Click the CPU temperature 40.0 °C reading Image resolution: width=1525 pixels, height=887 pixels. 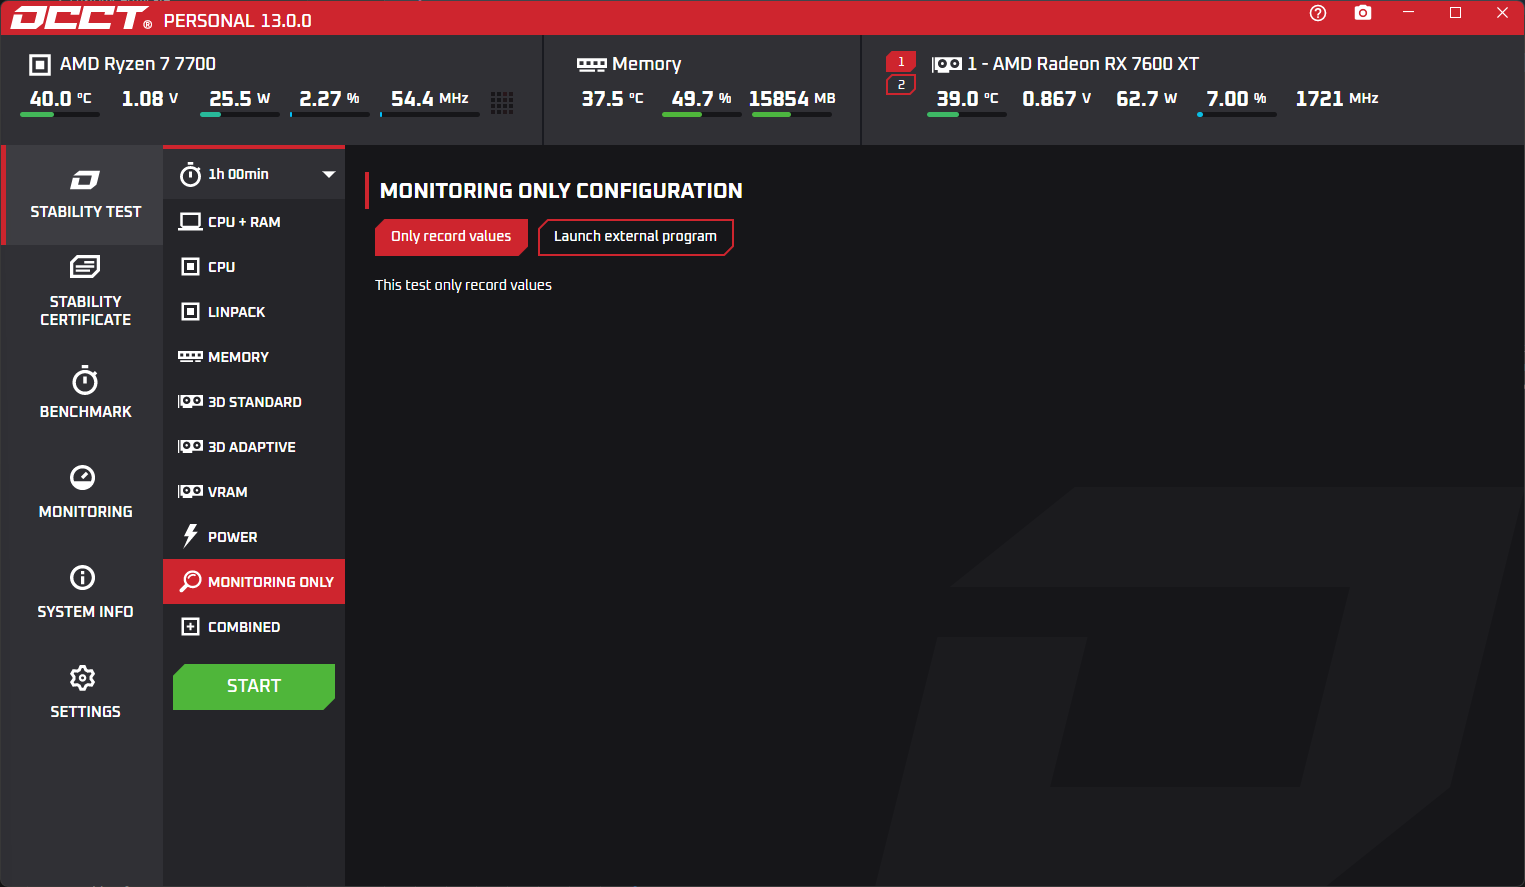coord(60,99)
